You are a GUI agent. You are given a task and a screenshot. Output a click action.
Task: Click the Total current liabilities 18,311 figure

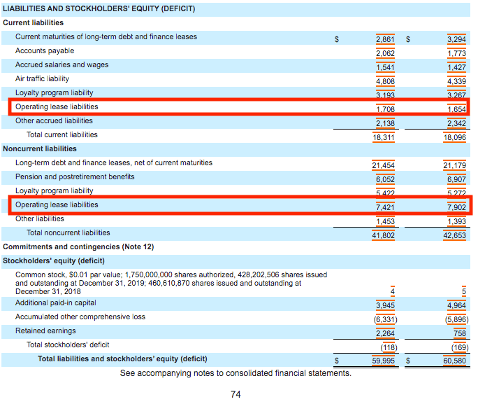click(384, 137)
